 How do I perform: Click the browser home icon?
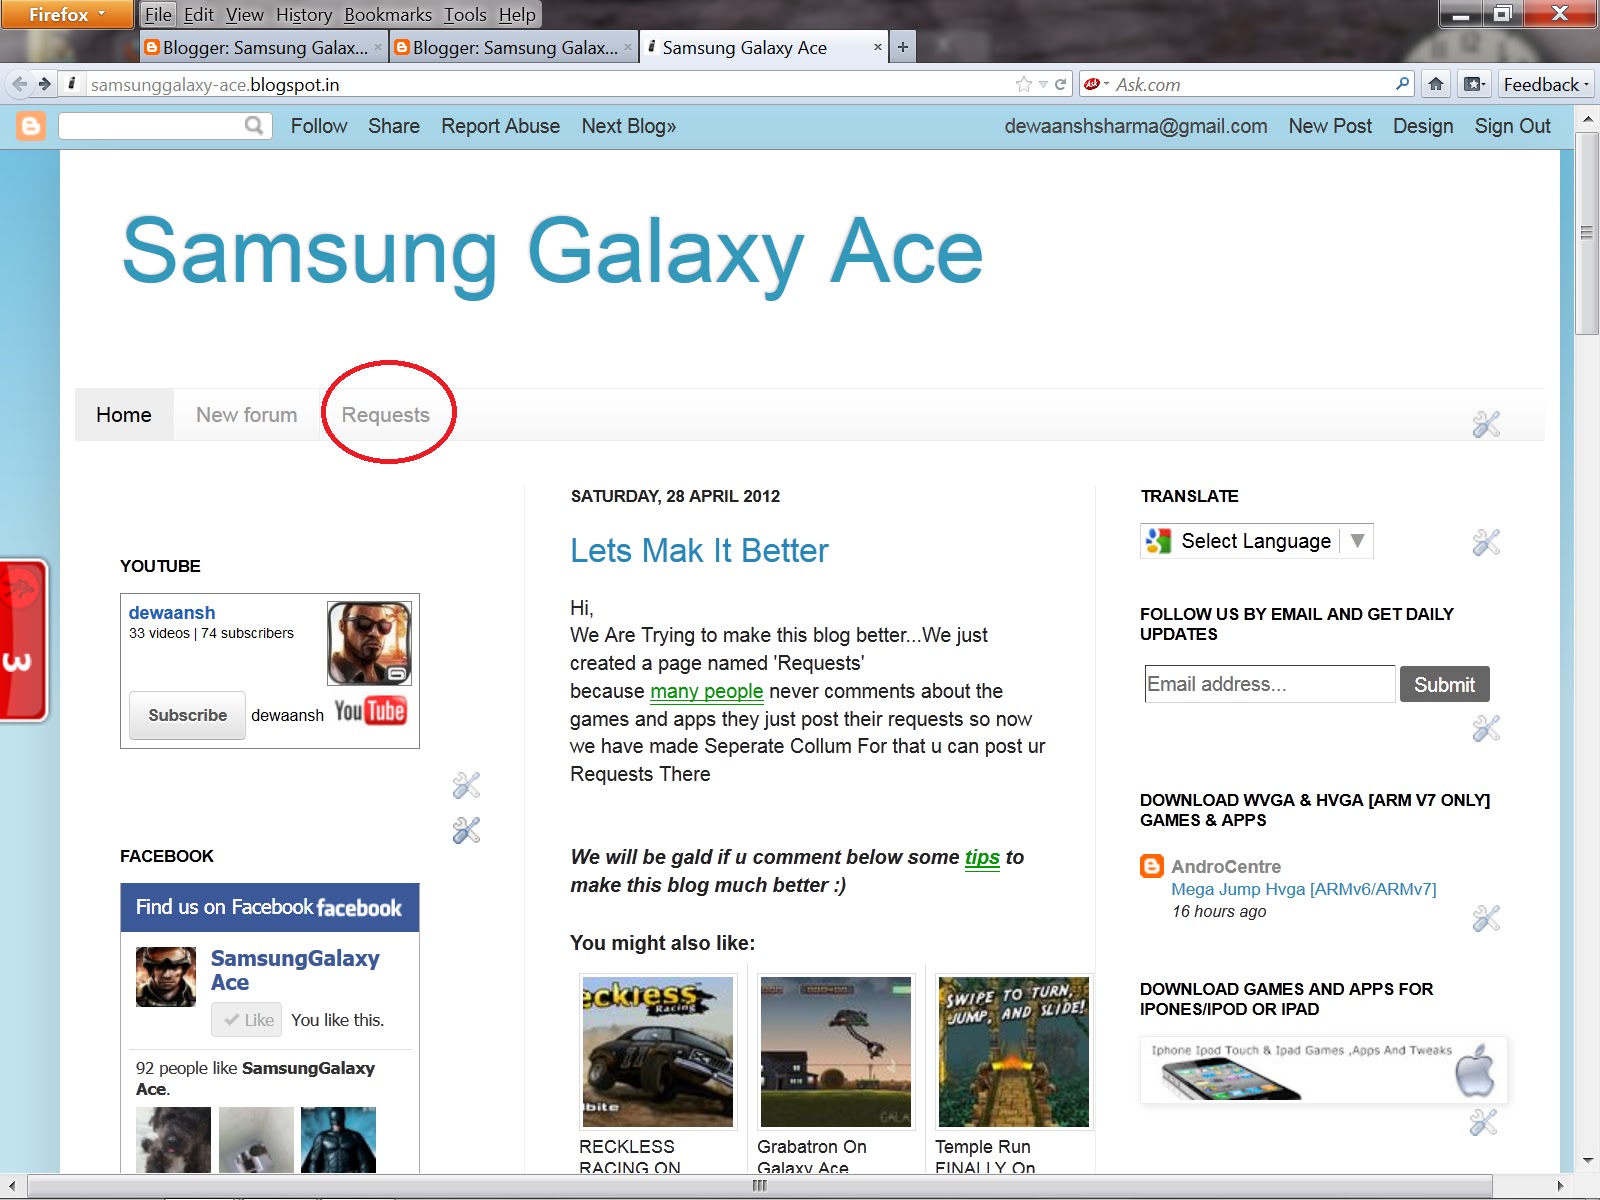pyautogui.click(x=1436, y=84)
